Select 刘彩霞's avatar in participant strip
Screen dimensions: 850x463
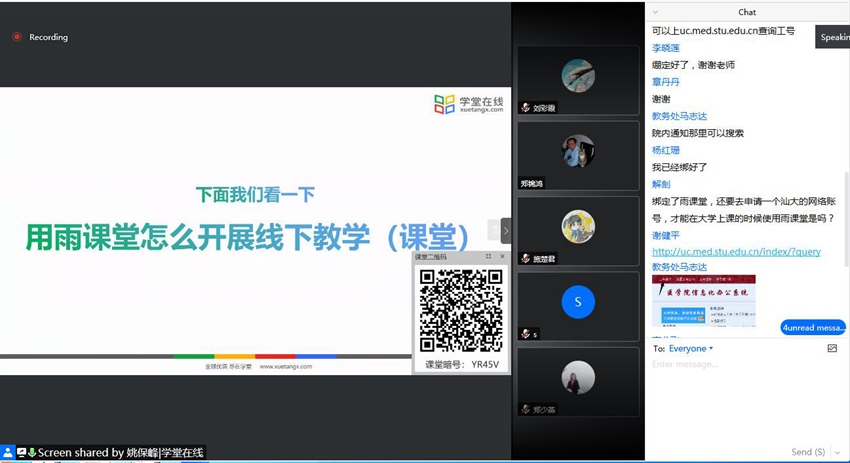tap(578, 75)
